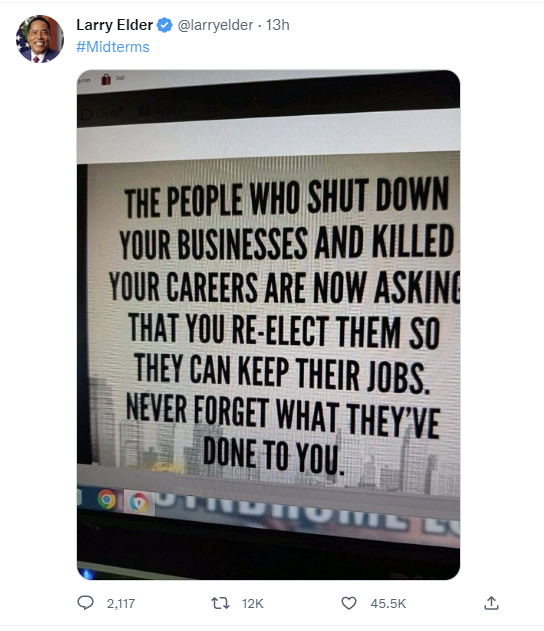Select the Groups tab in the photo
The height and width of the screenshot is (631, 544).
pyautogui.click(x=162, y=110)
